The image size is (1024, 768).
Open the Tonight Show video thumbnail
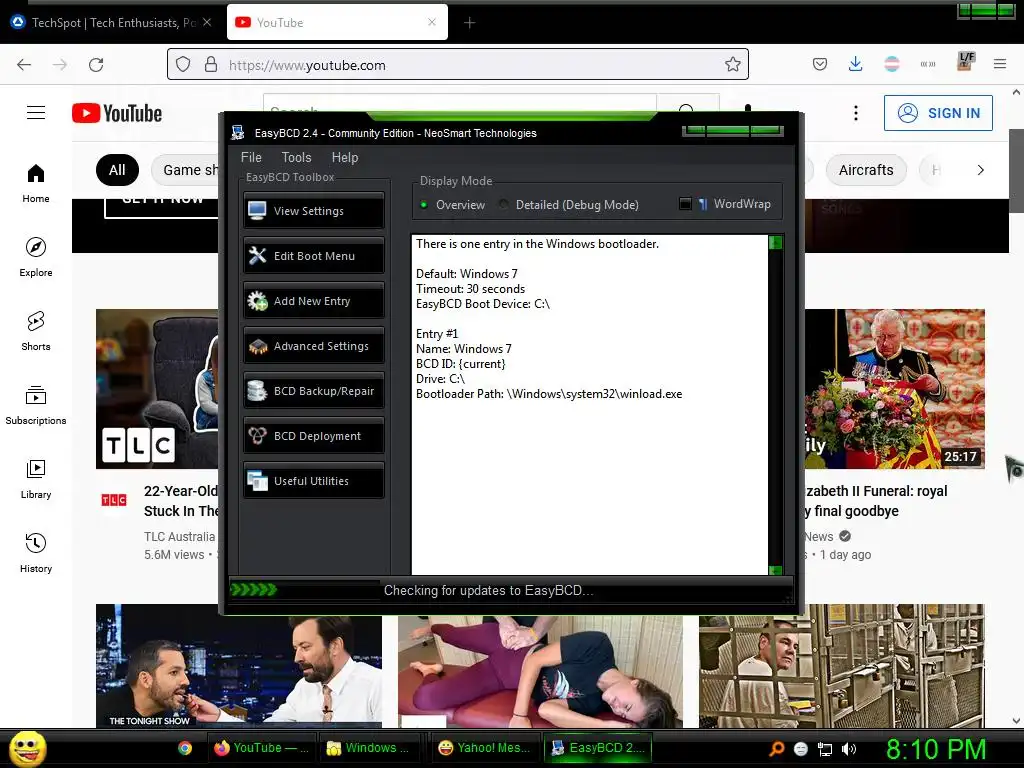tap(238, 665)
